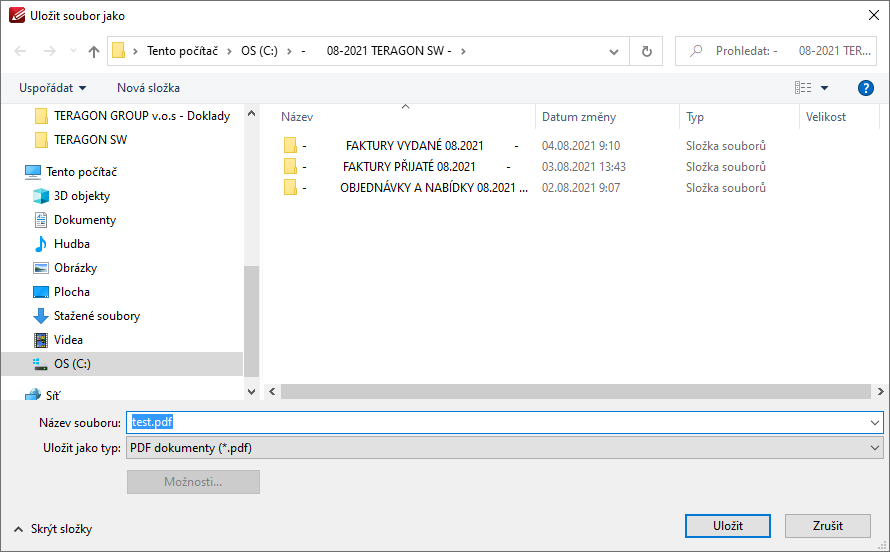Click date '04.08.2021 9:10' cell

click(581, 146)
